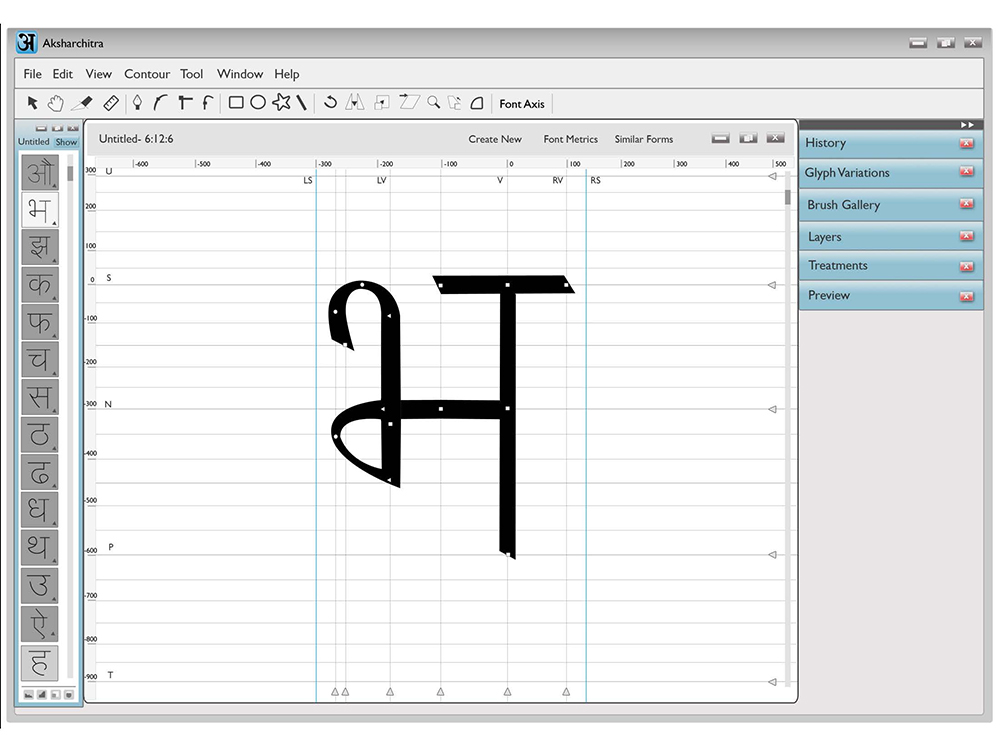
Task: Open the Tool menu
Action: coord(191,74)
